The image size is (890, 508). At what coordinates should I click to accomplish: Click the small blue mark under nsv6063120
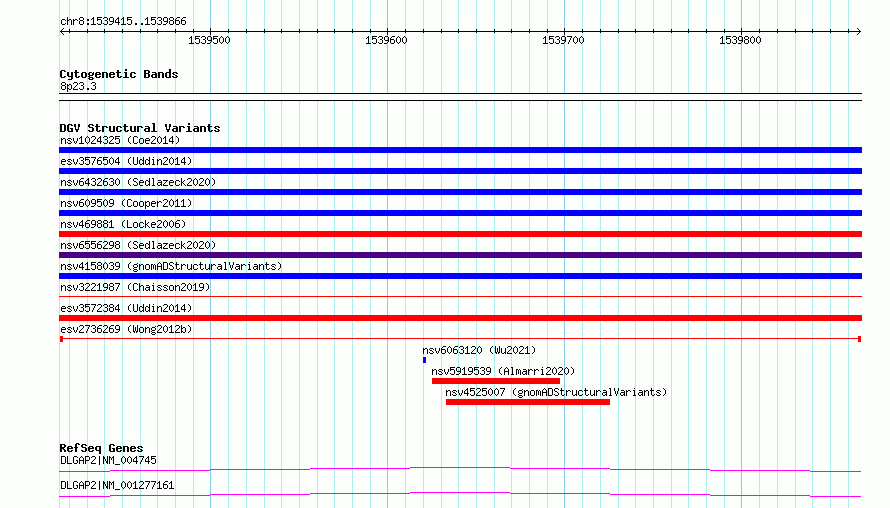tap(425, 360)
